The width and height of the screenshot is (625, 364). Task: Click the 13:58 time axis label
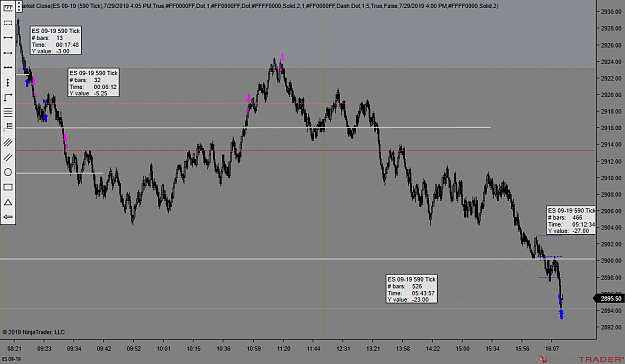(x=403, y=348)
